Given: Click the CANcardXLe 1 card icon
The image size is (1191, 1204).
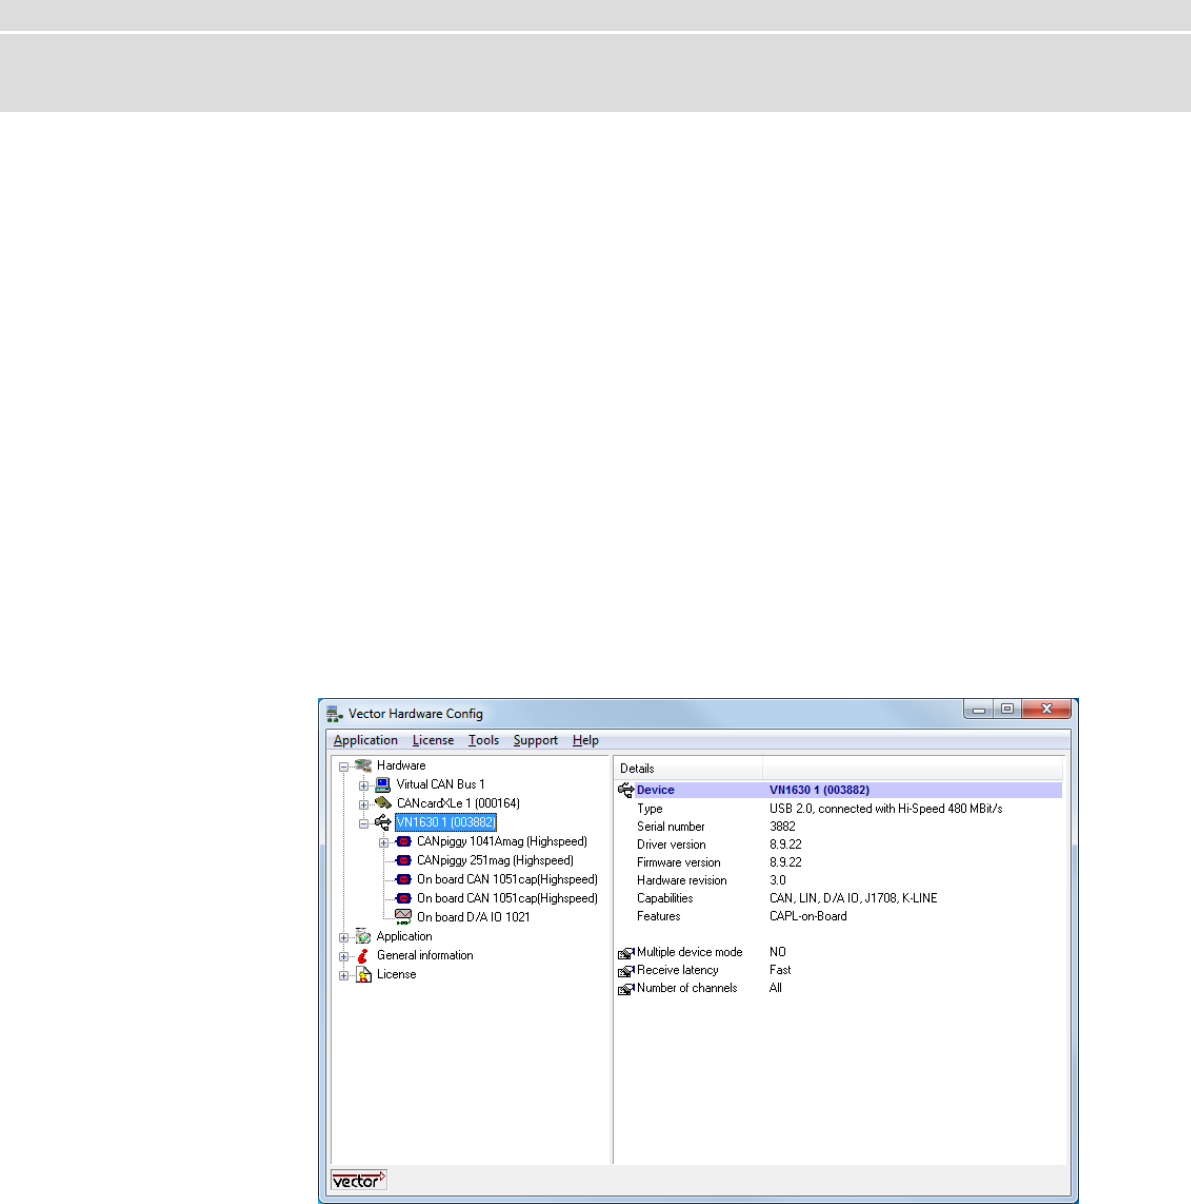Looking at the screenshot, I should 382,804.
